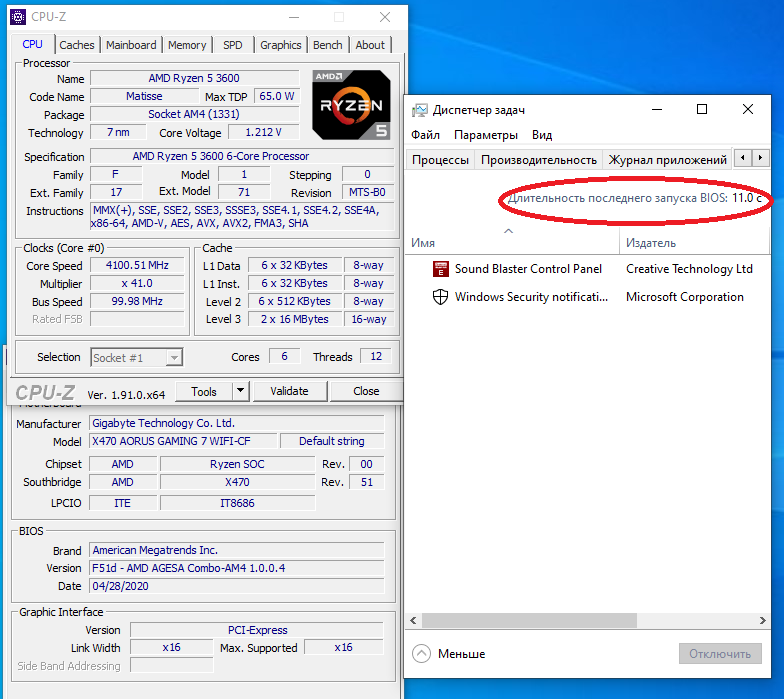Open the Memory tab
The width and height of the screenshot is (784, 699).
(x=187, y=45)
